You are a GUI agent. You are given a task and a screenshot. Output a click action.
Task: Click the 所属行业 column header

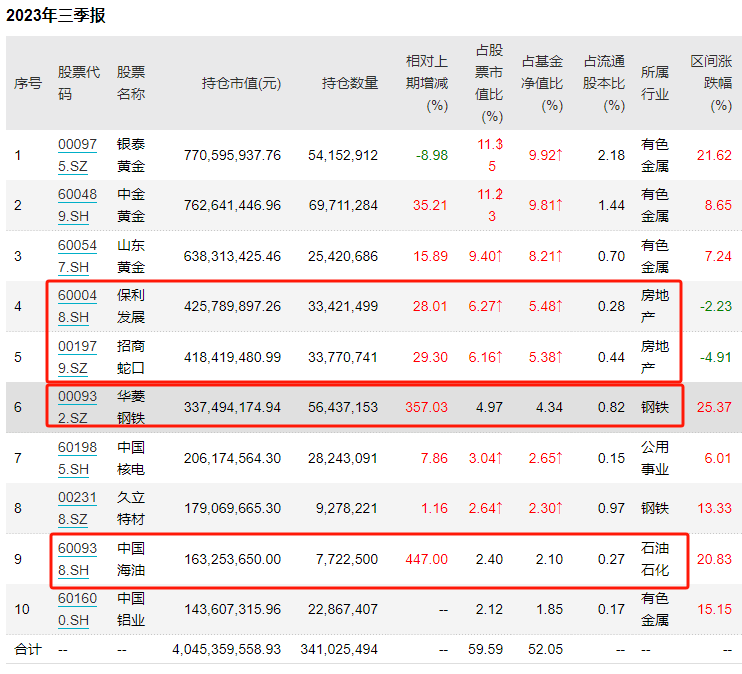pos(655,83)
